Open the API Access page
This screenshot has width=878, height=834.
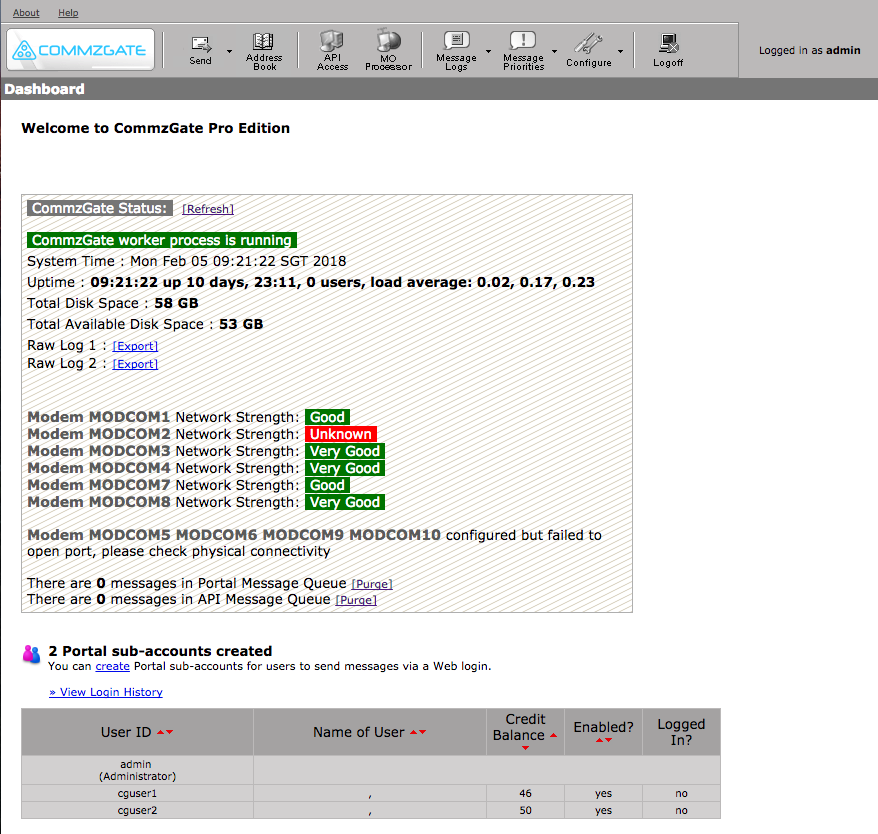332,50
